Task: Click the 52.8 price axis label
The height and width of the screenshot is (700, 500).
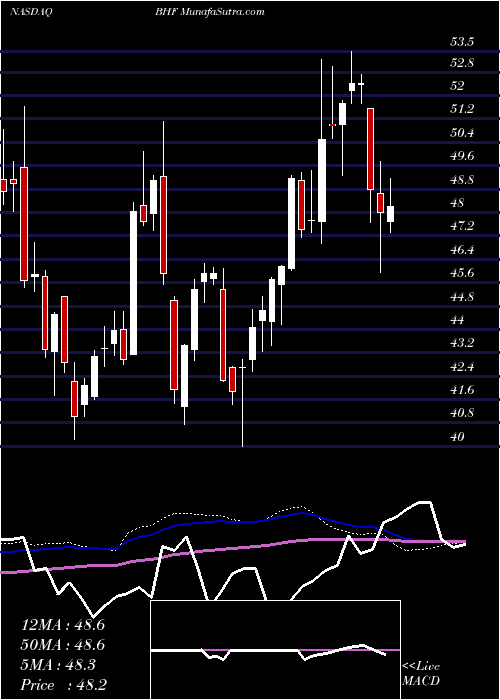Action: [x=462, y=63]
